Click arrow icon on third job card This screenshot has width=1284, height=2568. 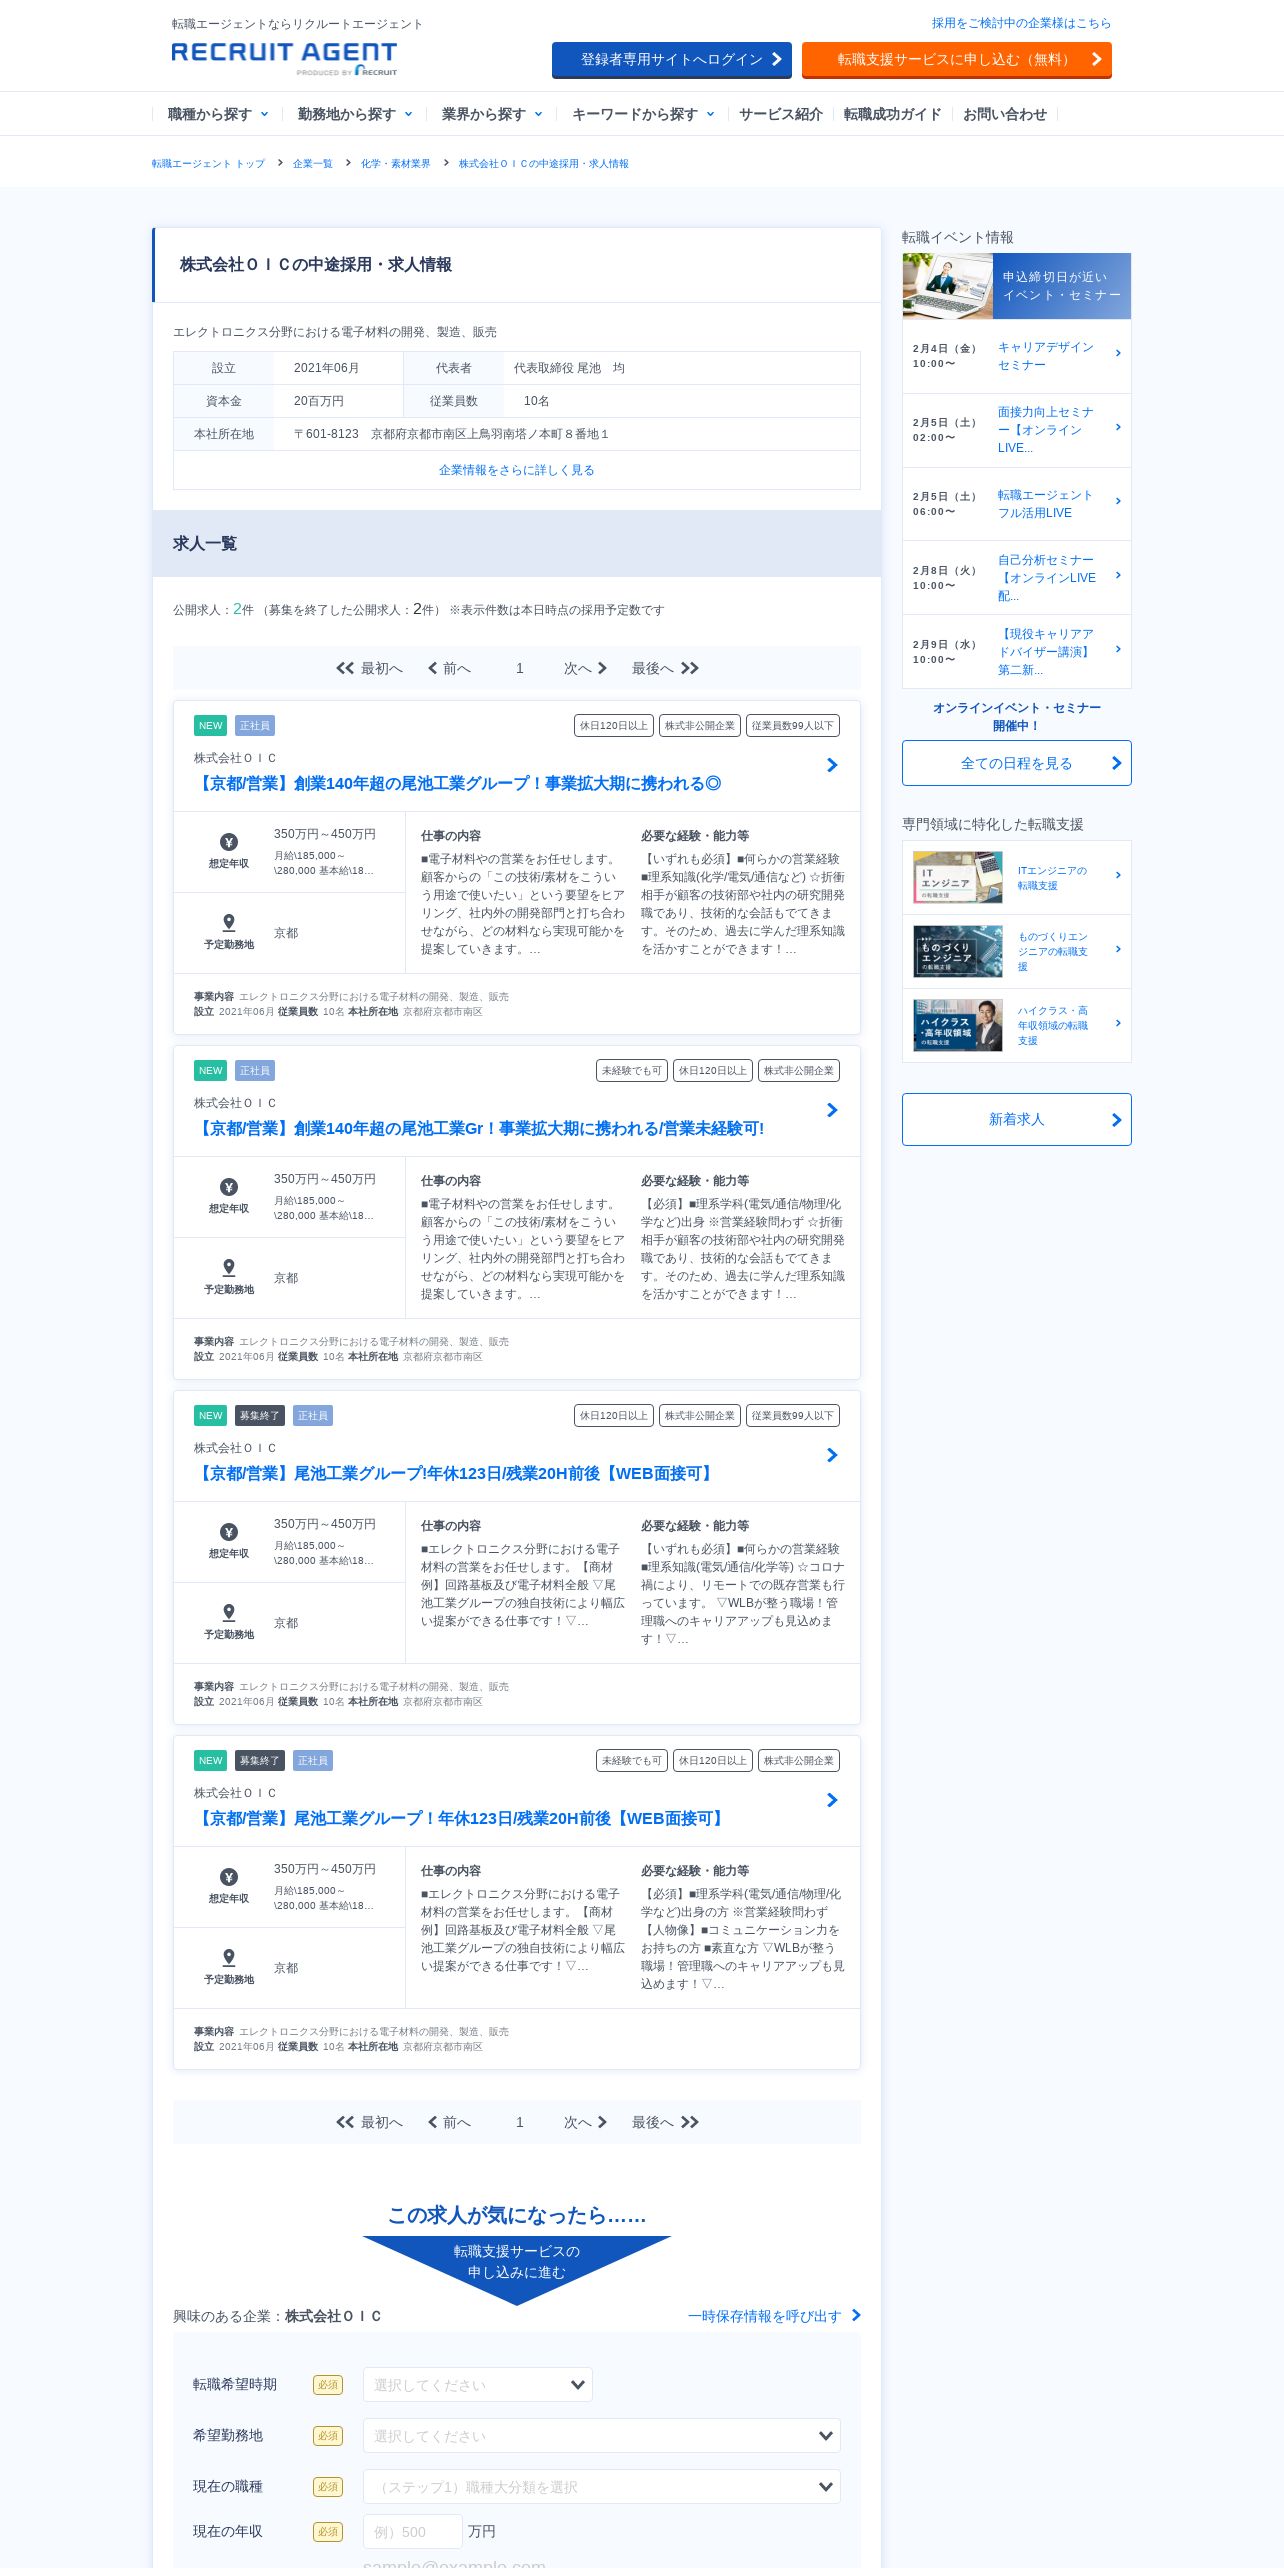click(x=832, y=1455)
